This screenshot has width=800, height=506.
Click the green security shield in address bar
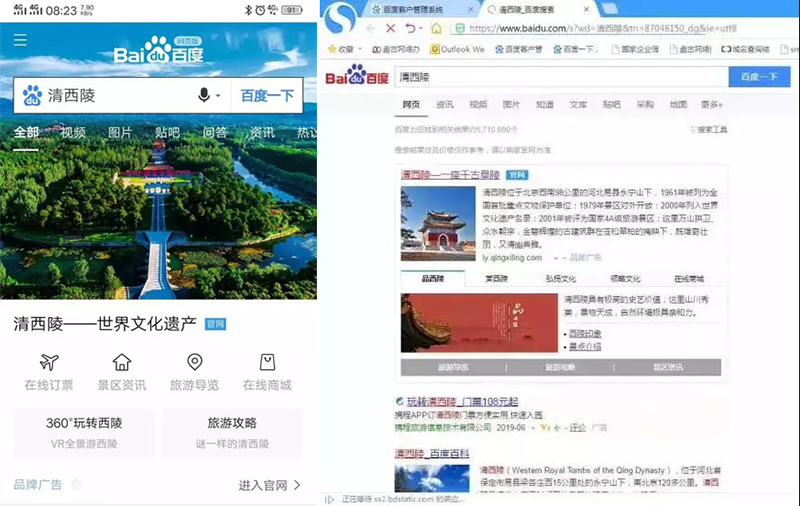pyautogui.click(x=460, y=29)
